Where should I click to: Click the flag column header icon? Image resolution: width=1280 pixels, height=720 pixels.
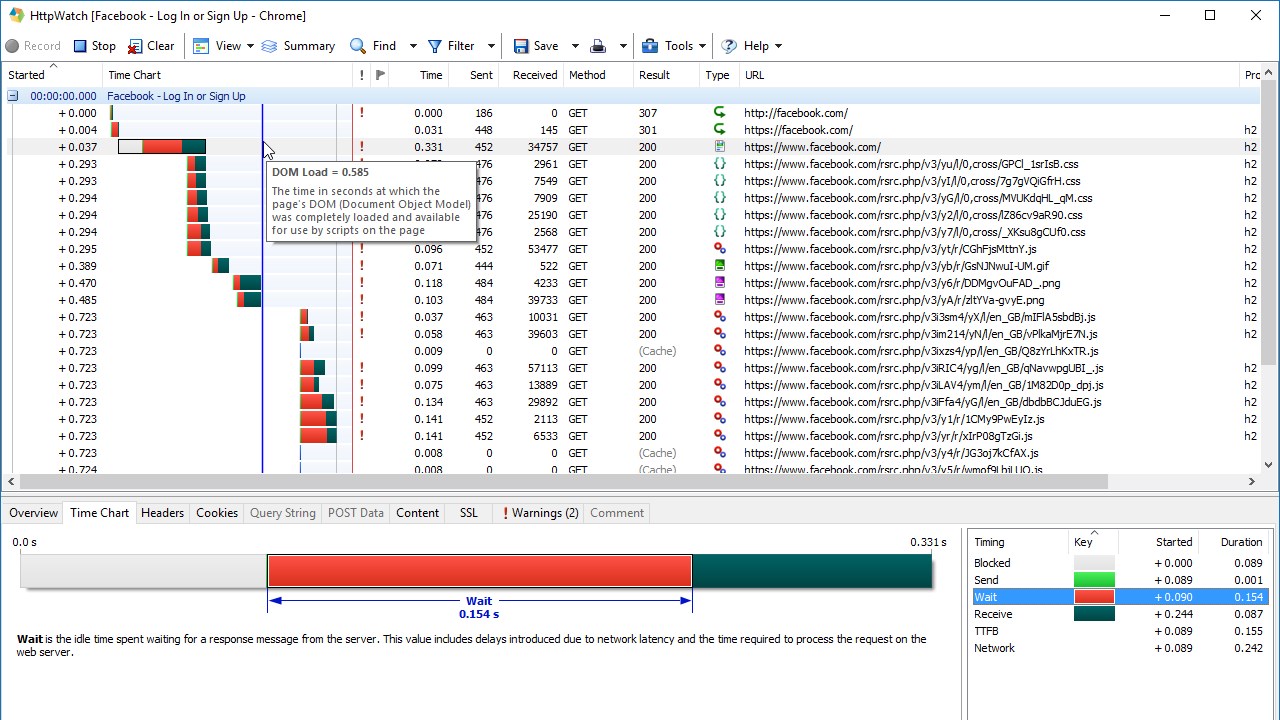click(x=380, y=75)
